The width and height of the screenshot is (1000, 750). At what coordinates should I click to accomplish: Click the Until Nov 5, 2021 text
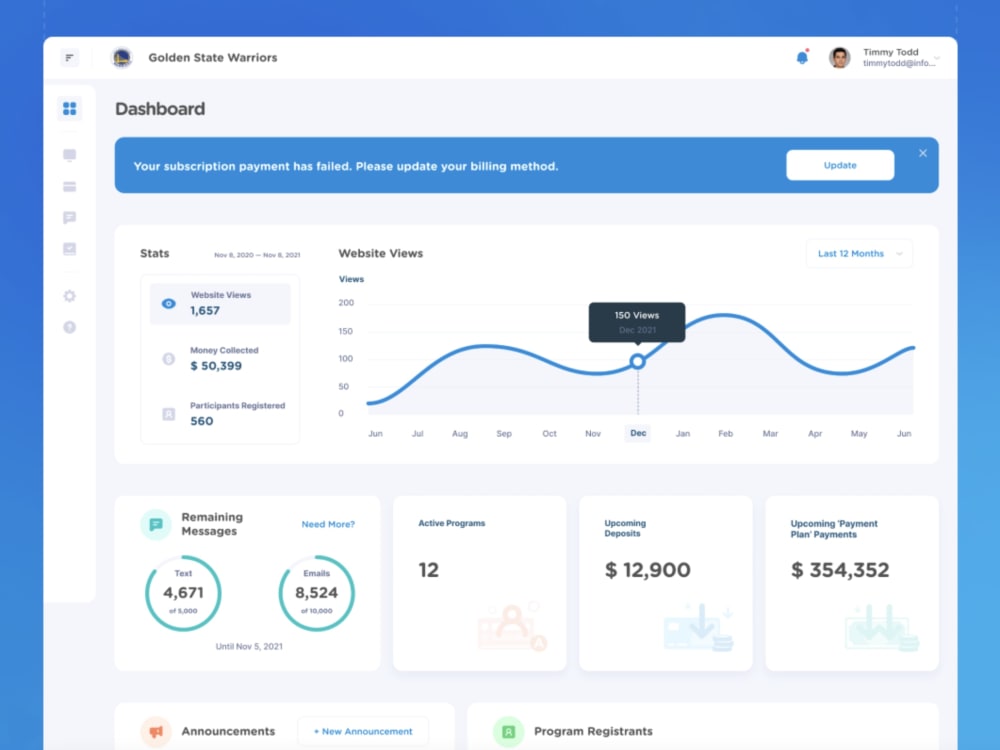click(x=249, y=646)
